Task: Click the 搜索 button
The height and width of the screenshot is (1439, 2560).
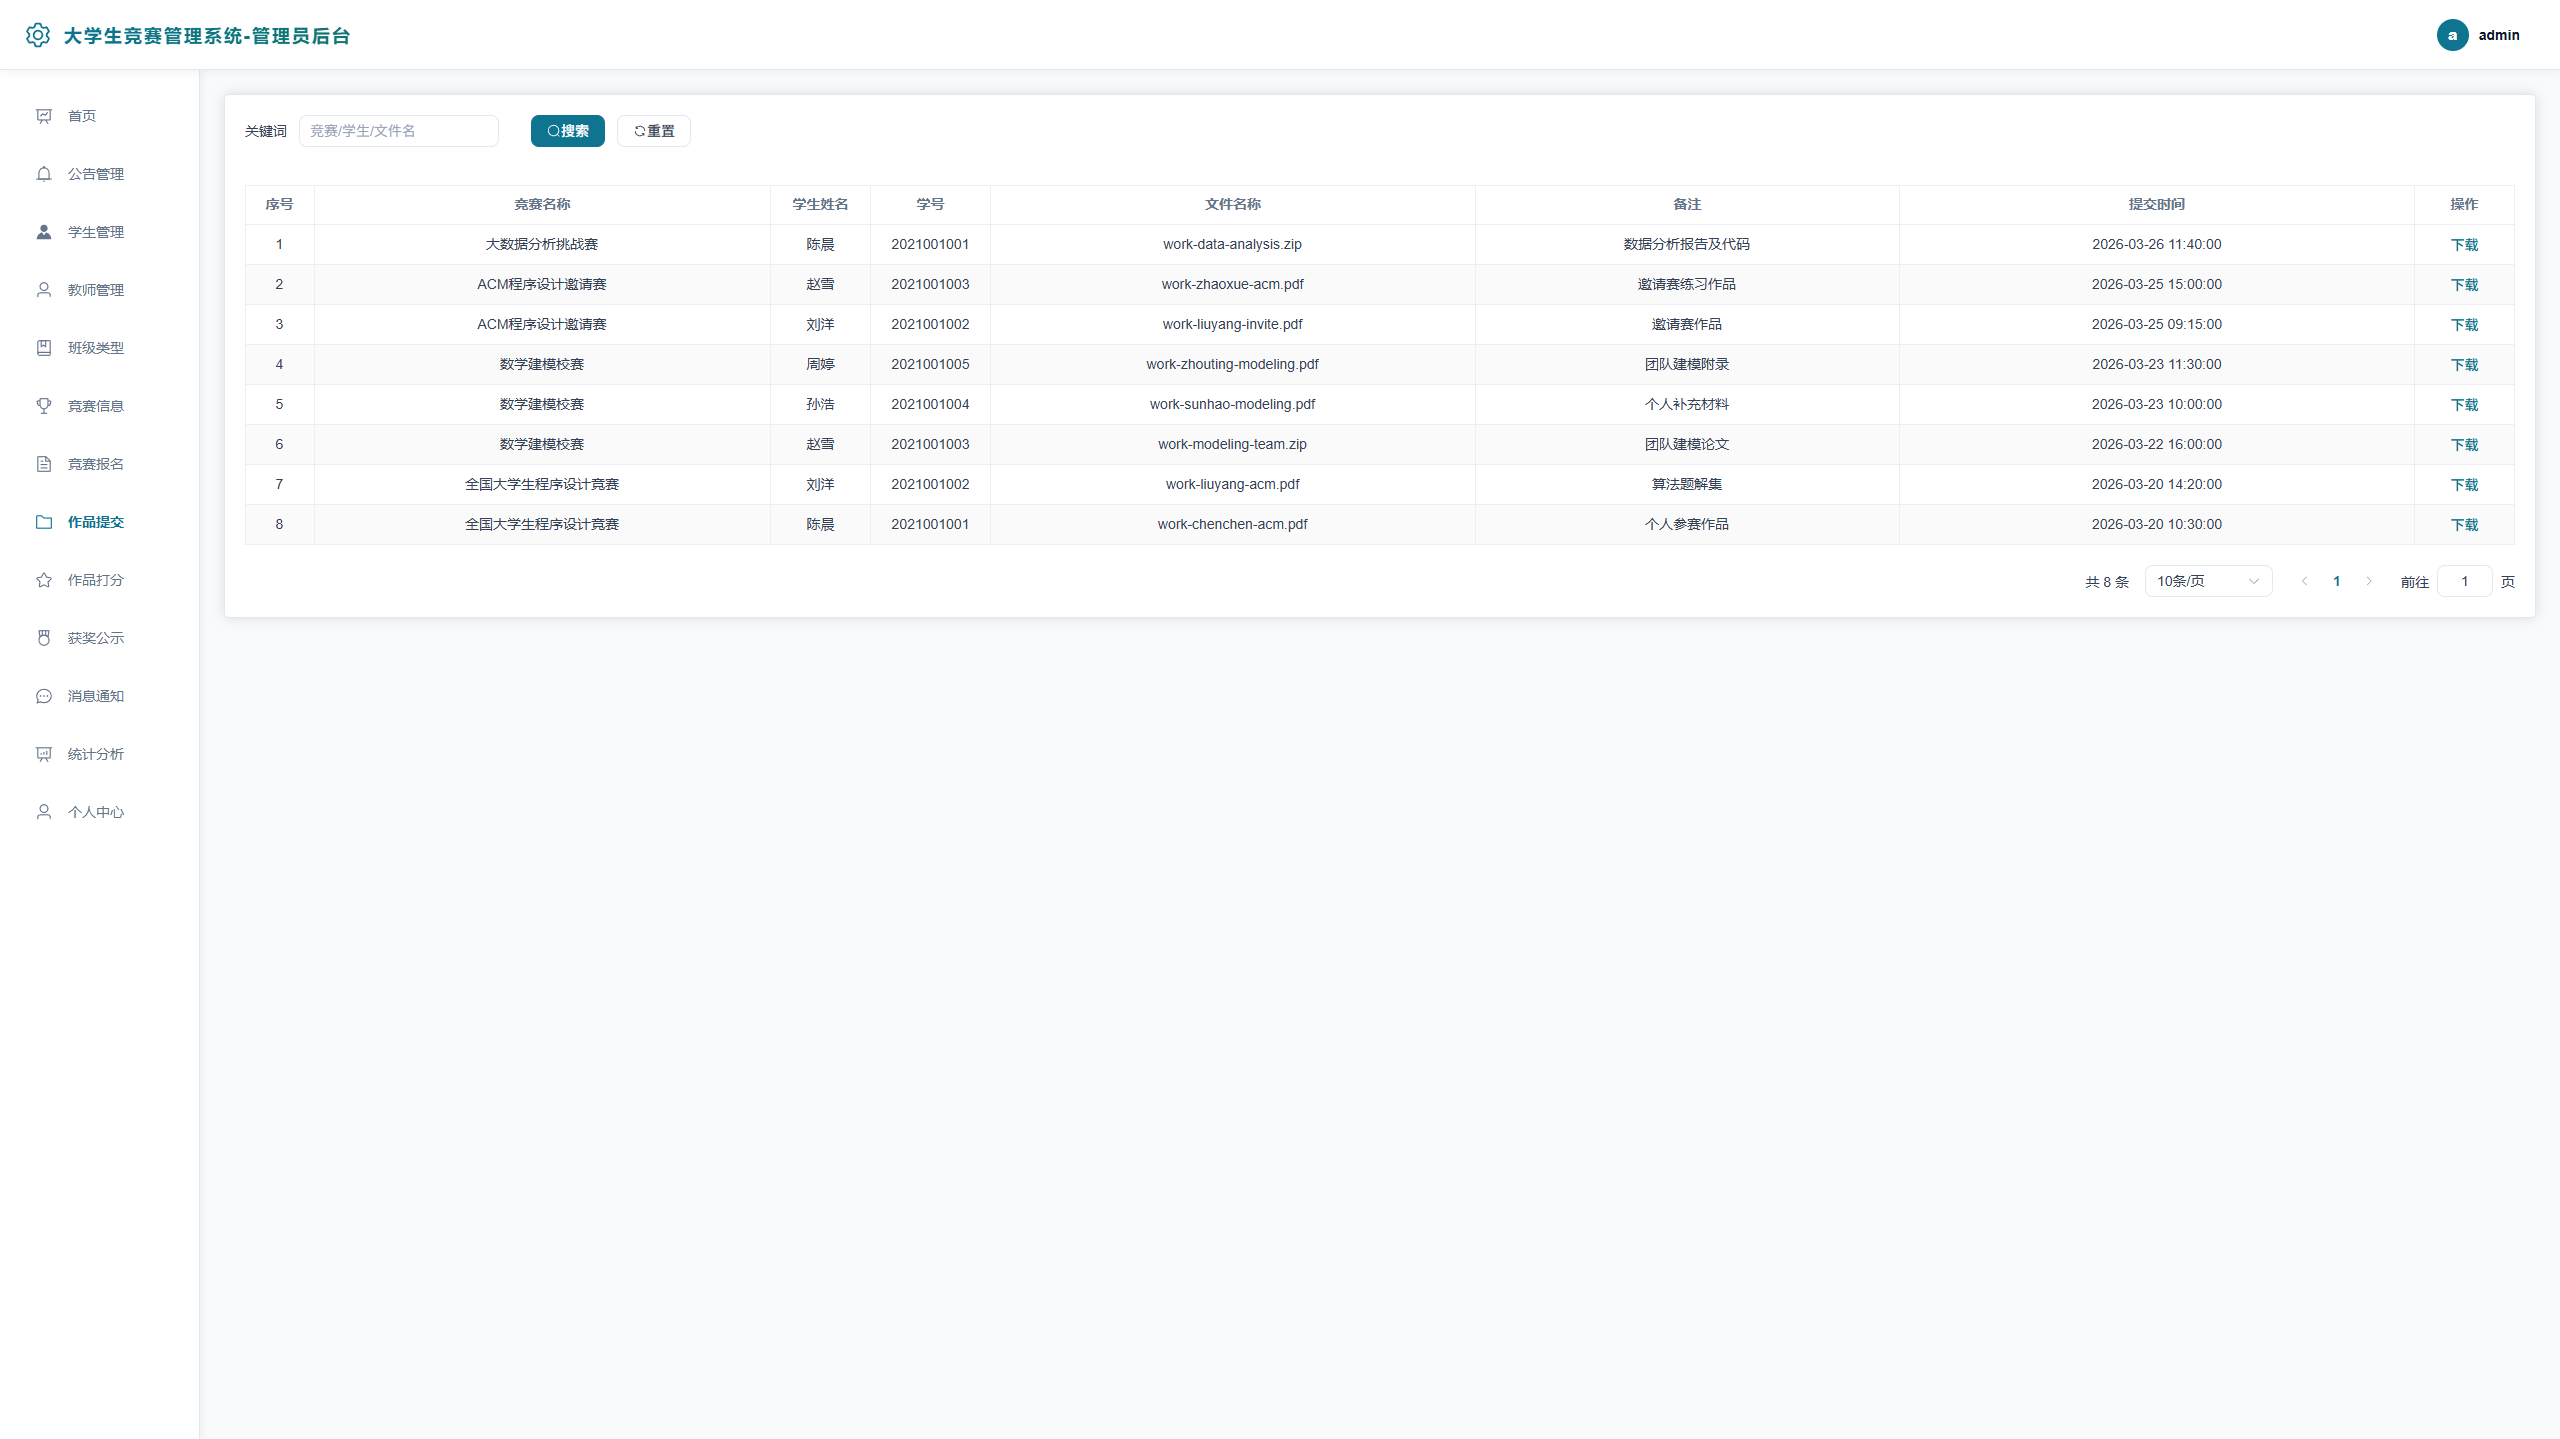Action: 568,131
